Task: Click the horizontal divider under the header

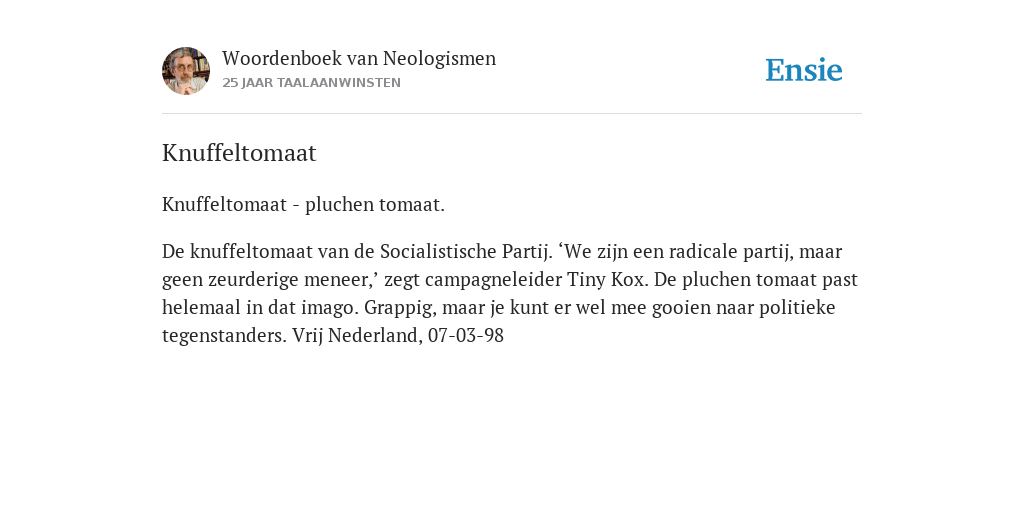Action: click(512, 114)
